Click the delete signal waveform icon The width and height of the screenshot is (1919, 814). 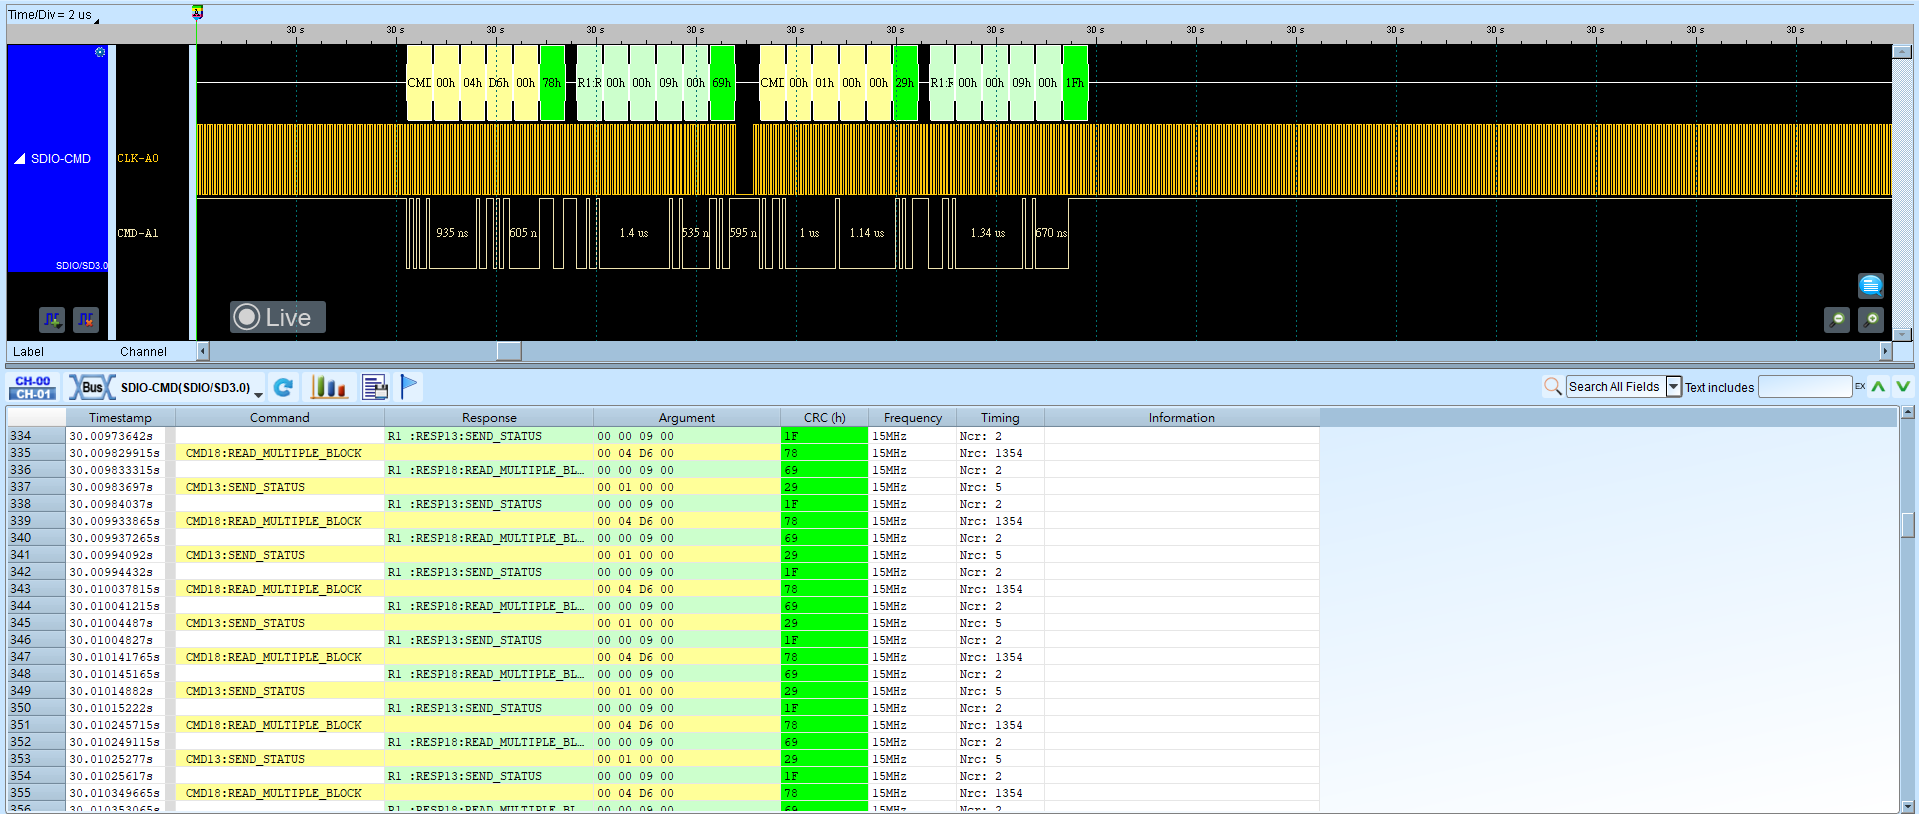click(x=86, y=320)
